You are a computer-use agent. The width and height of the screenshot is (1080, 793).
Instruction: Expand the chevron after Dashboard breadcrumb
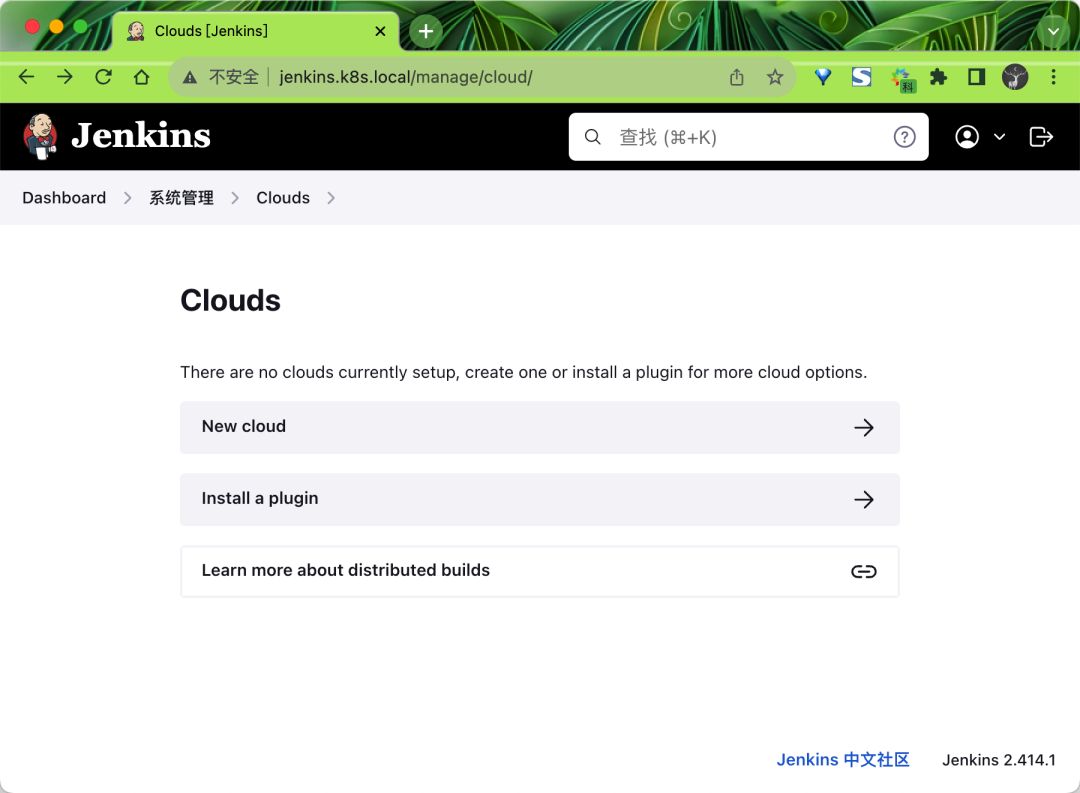pyautogui.click(x=127, y=198)
